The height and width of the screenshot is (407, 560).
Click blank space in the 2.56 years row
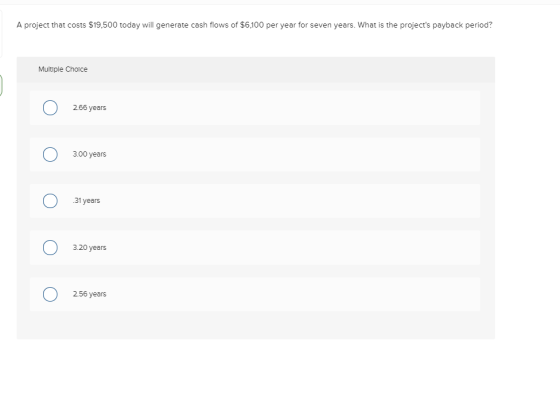click(293, 294)
